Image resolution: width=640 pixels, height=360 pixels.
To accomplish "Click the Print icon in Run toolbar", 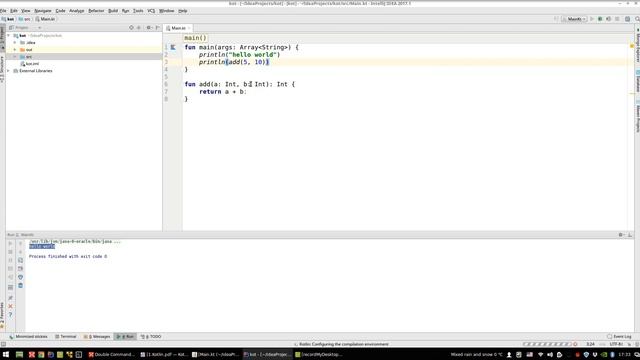I will [20, 277].
